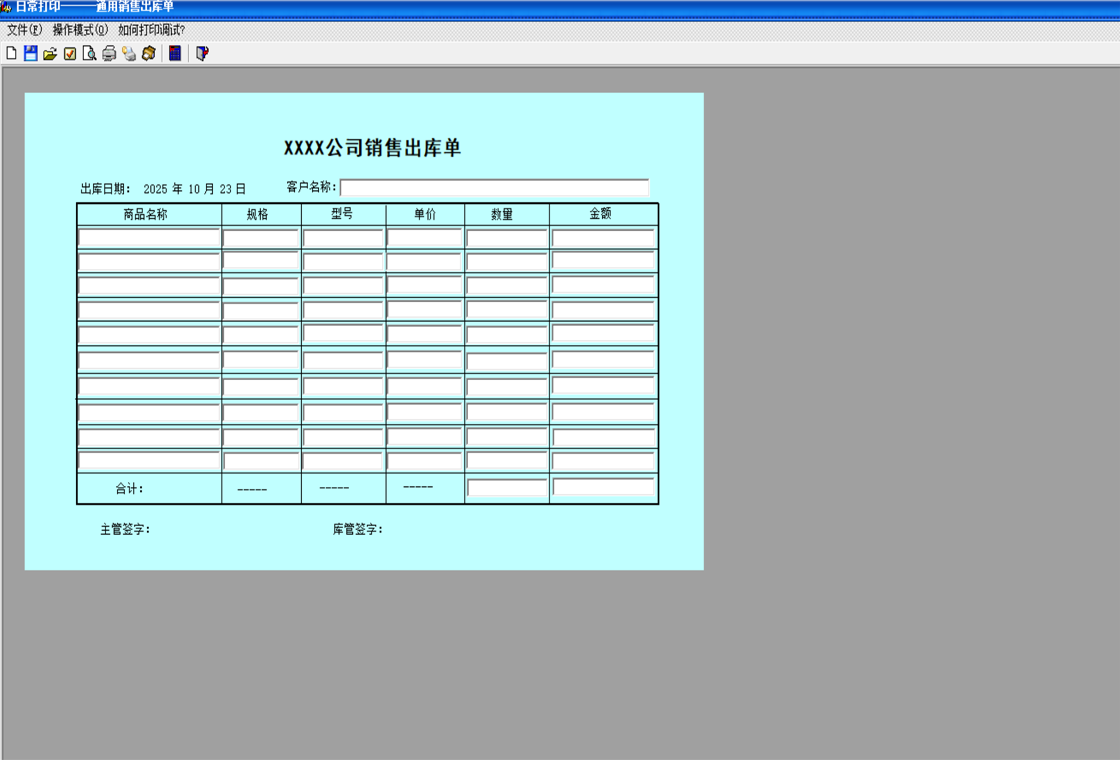The image size is (1120, 760).
Task: Click the New blank document icon
Action: pyautogui.click(x=11, y=54)
